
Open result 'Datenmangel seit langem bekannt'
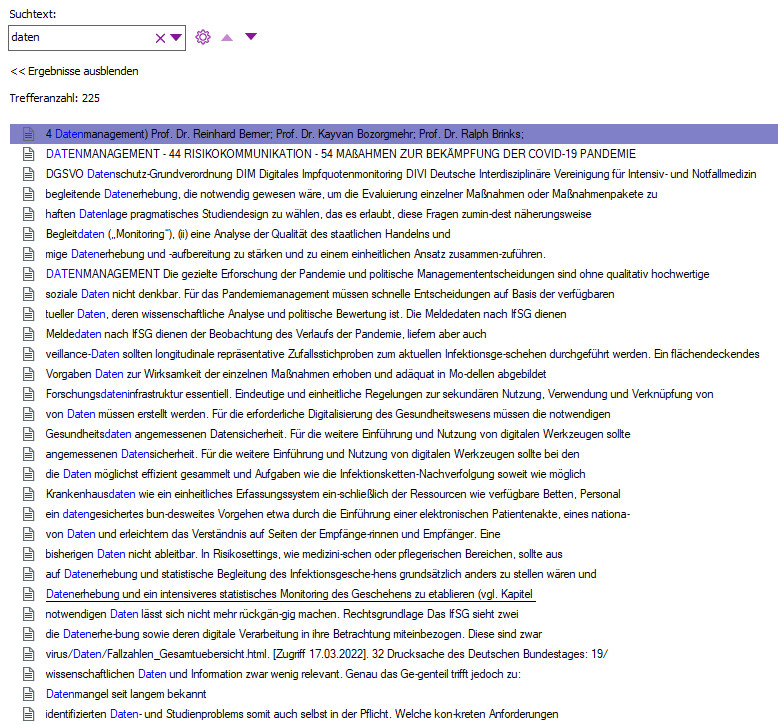126,694
